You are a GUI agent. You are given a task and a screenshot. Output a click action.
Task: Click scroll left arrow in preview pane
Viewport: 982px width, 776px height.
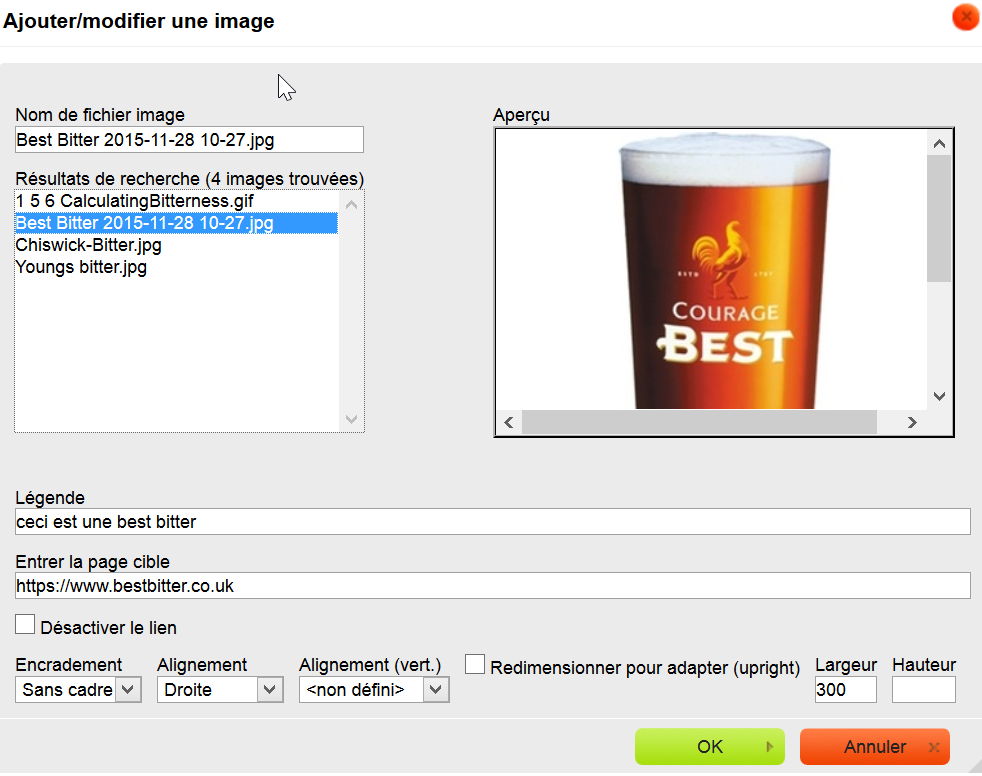pyautogui.click(x=508, y=422)
